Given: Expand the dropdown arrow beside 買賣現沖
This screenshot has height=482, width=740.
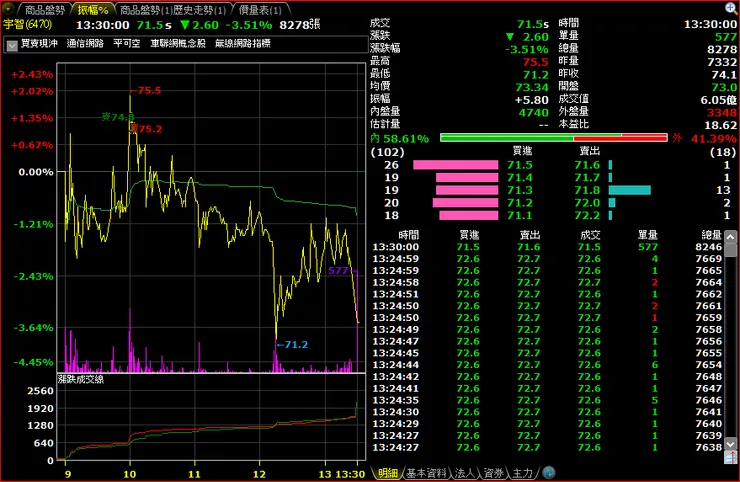Looking at the screenshot, I should tap(12, 45).
